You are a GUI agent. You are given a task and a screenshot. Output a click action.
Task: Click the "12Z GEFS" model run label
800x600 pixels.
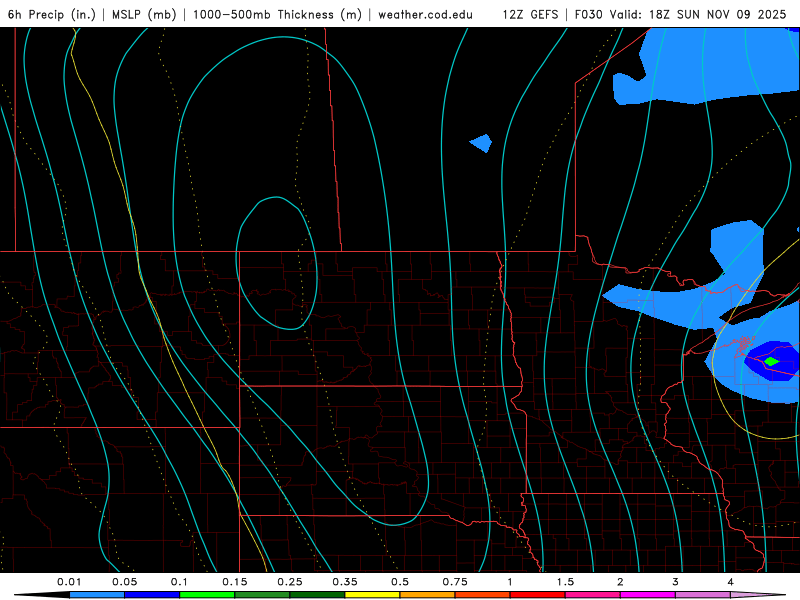point(530,14)
